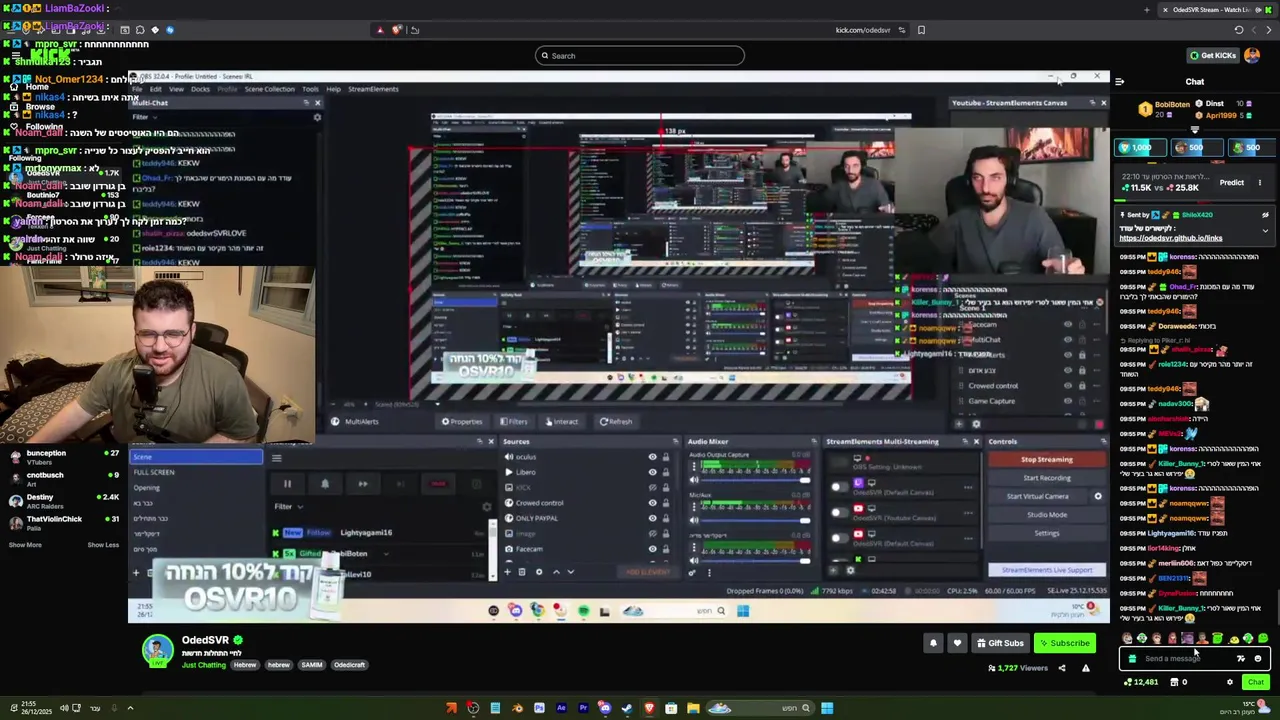Reload the page in the browser

(1239, 30)
